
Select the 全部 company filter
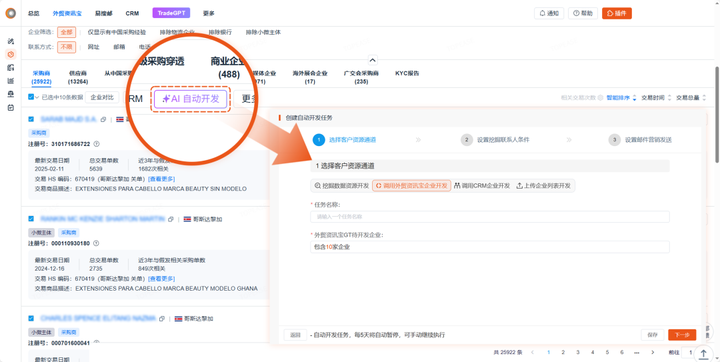[67, 33]
